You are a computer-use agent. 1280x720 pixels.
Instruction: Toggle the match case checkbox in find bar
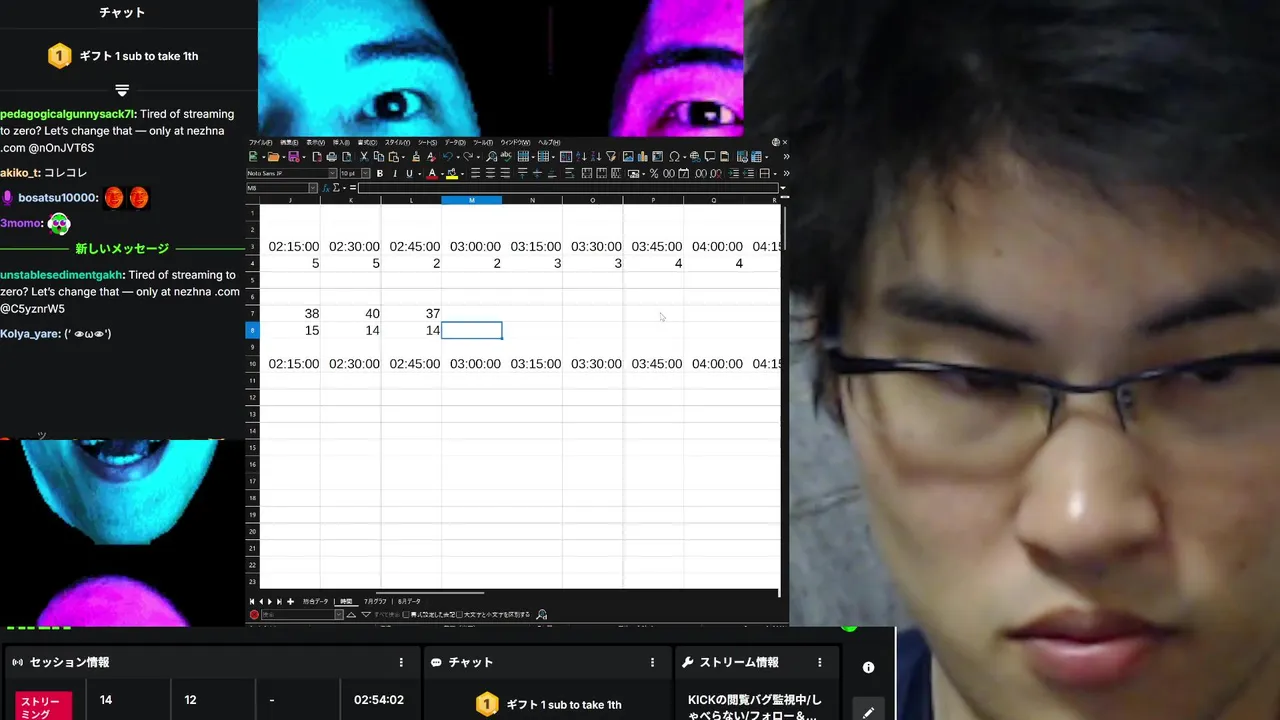click(x=459, y=615)
